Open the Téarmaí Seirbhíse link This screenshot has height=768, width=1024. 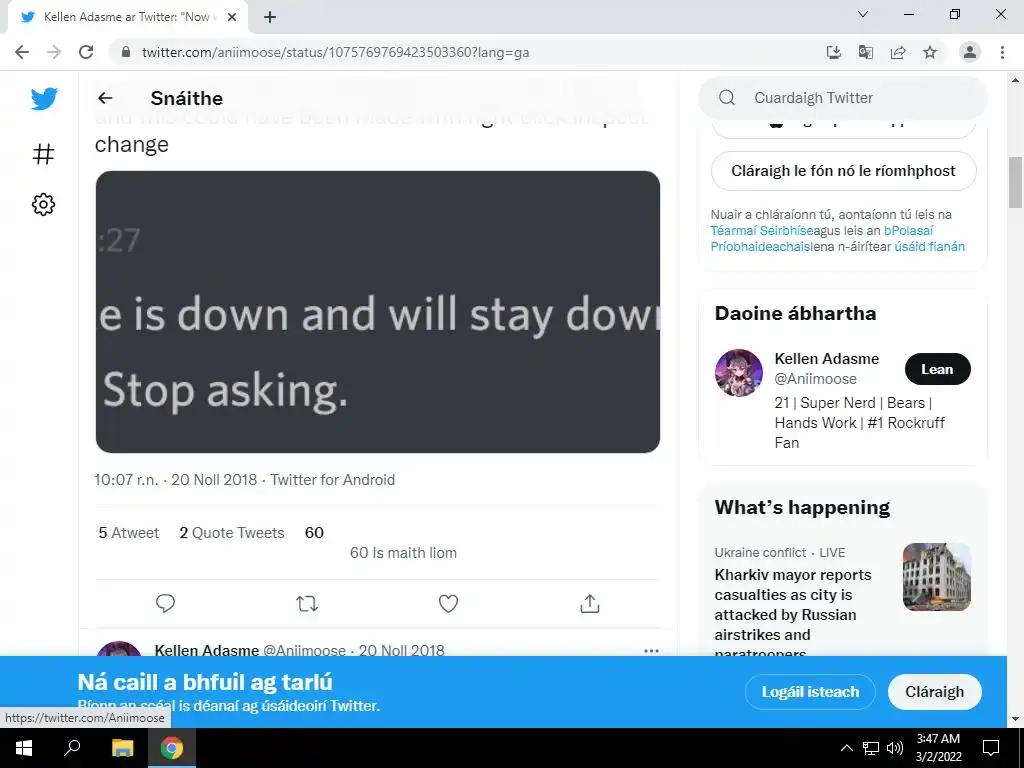[761, 231]
